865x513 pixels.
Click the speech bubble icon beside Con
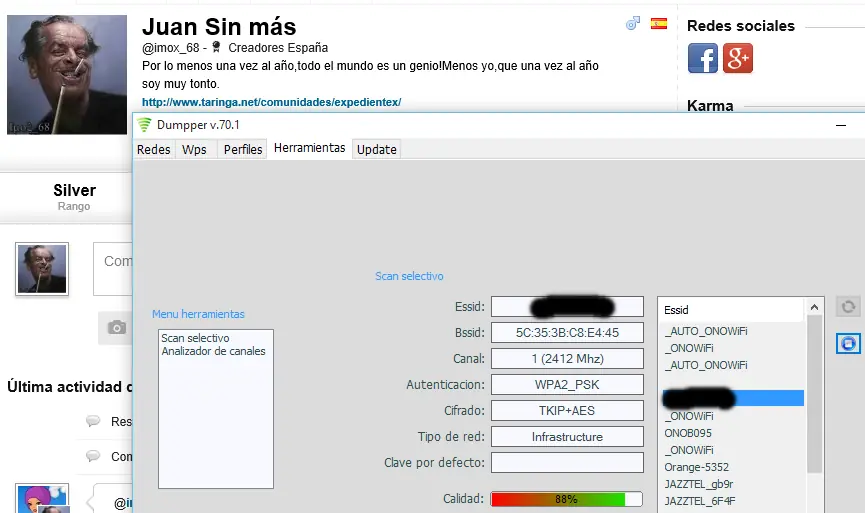coord(93,456)
